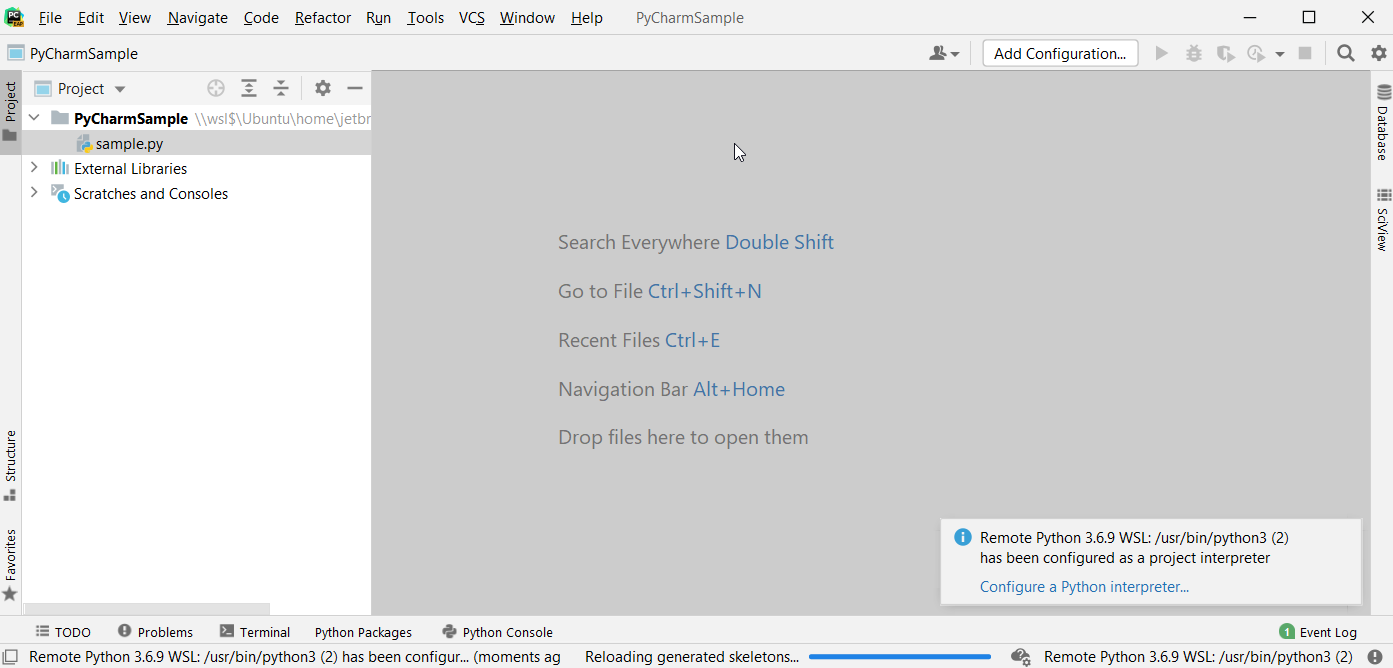The image size is (1393, 668).
Task: Open the Problems tool window
Action: 155,632
